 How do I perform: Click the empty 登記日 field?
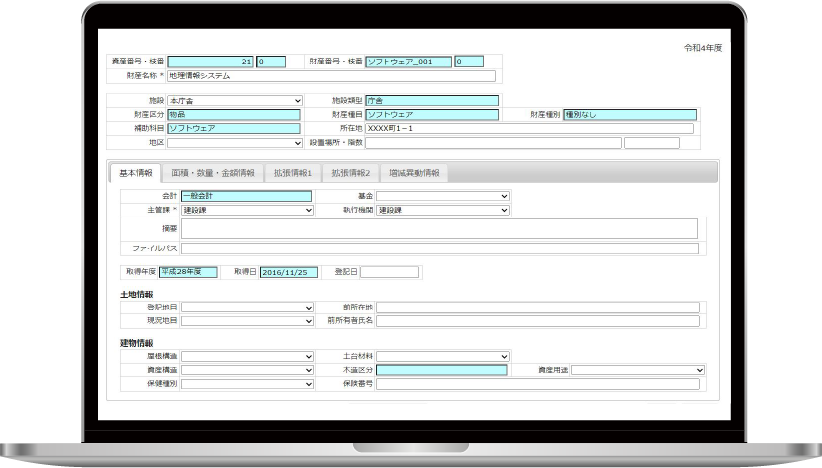pyautogui.click(x=390, y=272)
